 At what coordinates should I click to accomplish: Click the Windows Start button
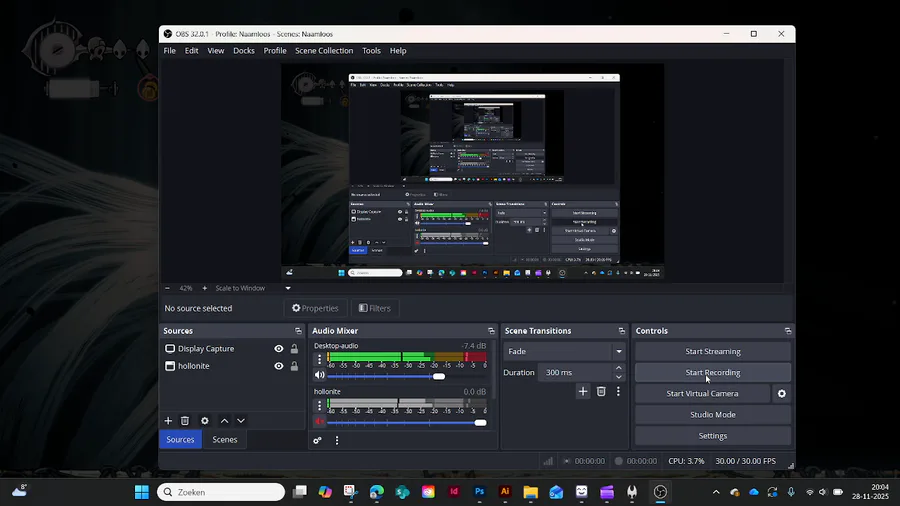coord(142,492)
